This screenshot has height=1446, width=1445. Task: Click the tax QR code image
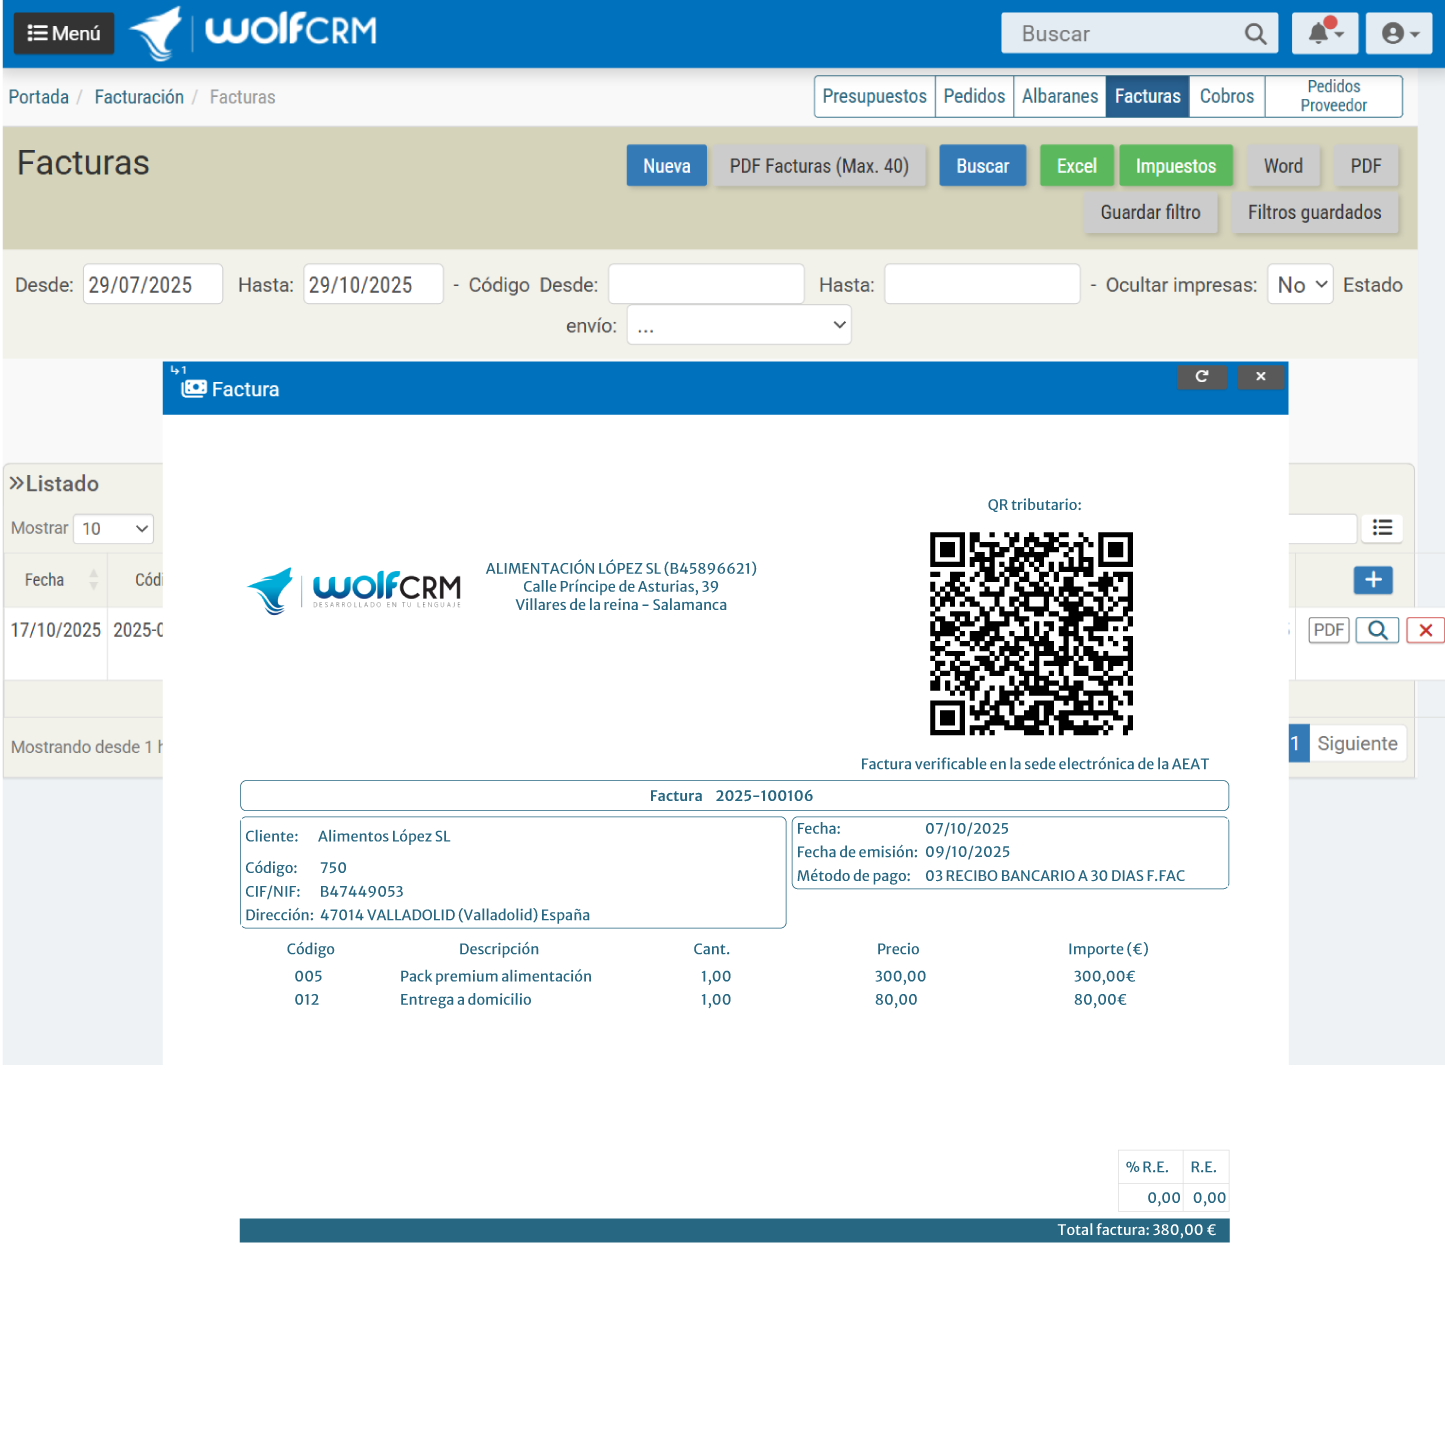pos(1031,634)
